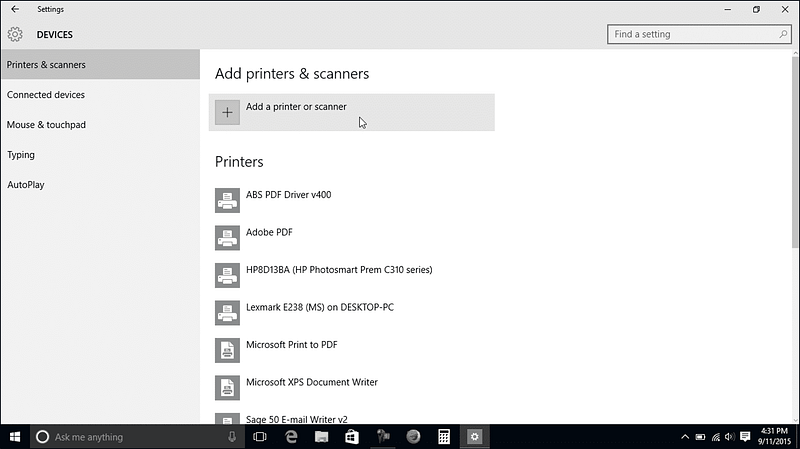Click Adobe PDF printer name
The height and width of the screenshot is (449, 800).
tap(269, 232)
